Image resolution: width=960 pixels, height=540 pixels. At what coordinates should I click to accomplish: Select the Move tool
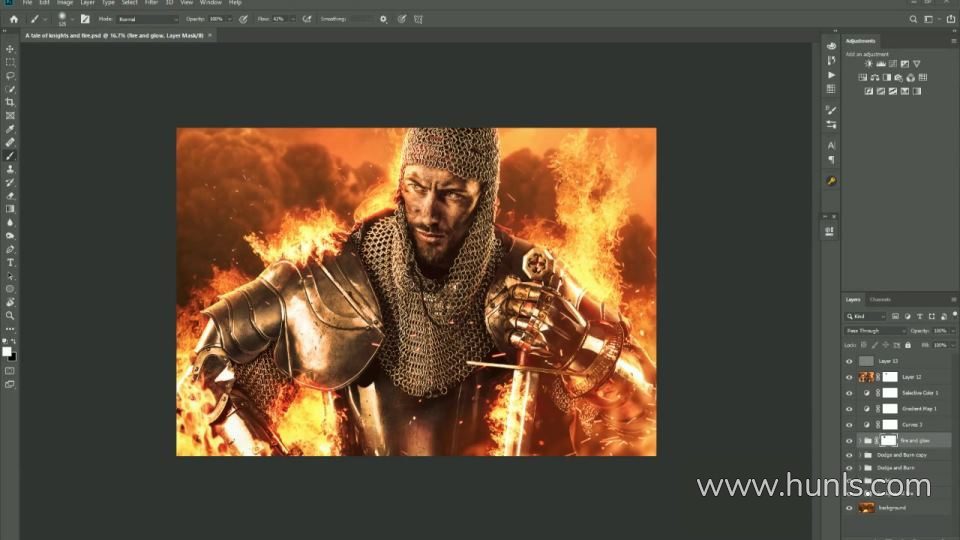(x=10, y=49)
